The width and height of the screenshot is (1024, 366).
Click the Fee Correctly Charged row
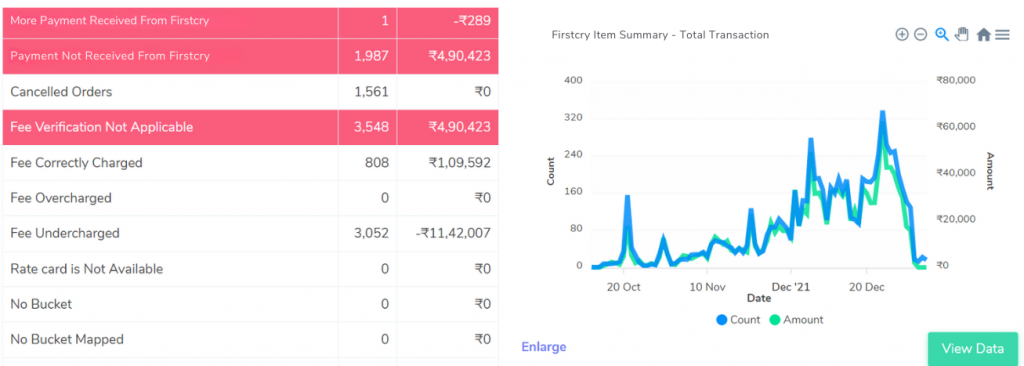tap(251, 163)
